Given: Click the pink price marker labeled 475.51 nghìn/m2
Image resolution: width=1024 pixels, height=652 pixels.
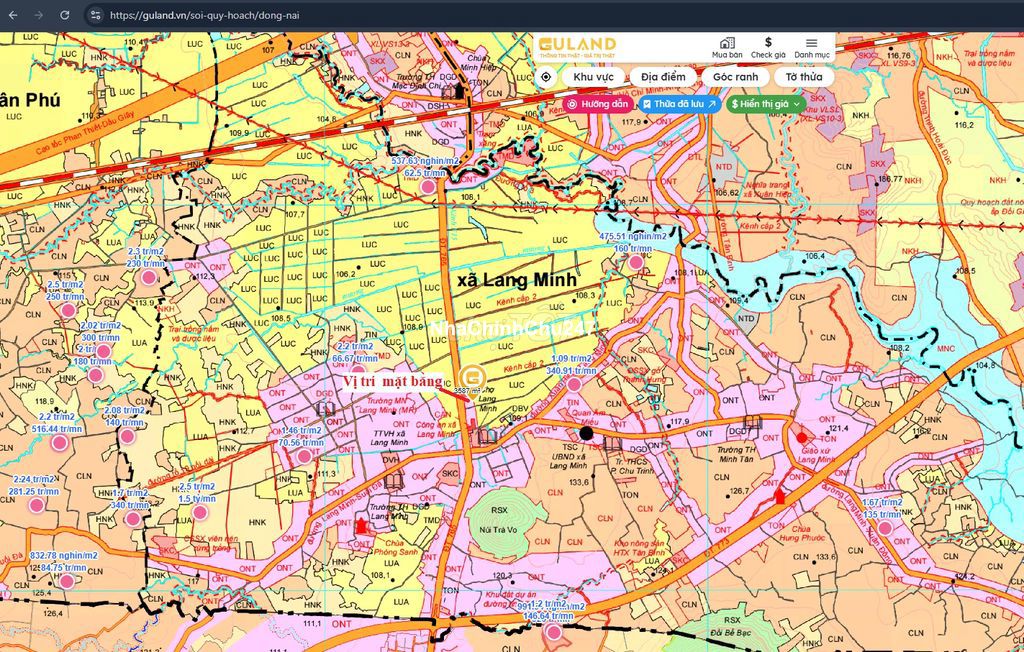Looking at the screenshot, I should point(636,262).
